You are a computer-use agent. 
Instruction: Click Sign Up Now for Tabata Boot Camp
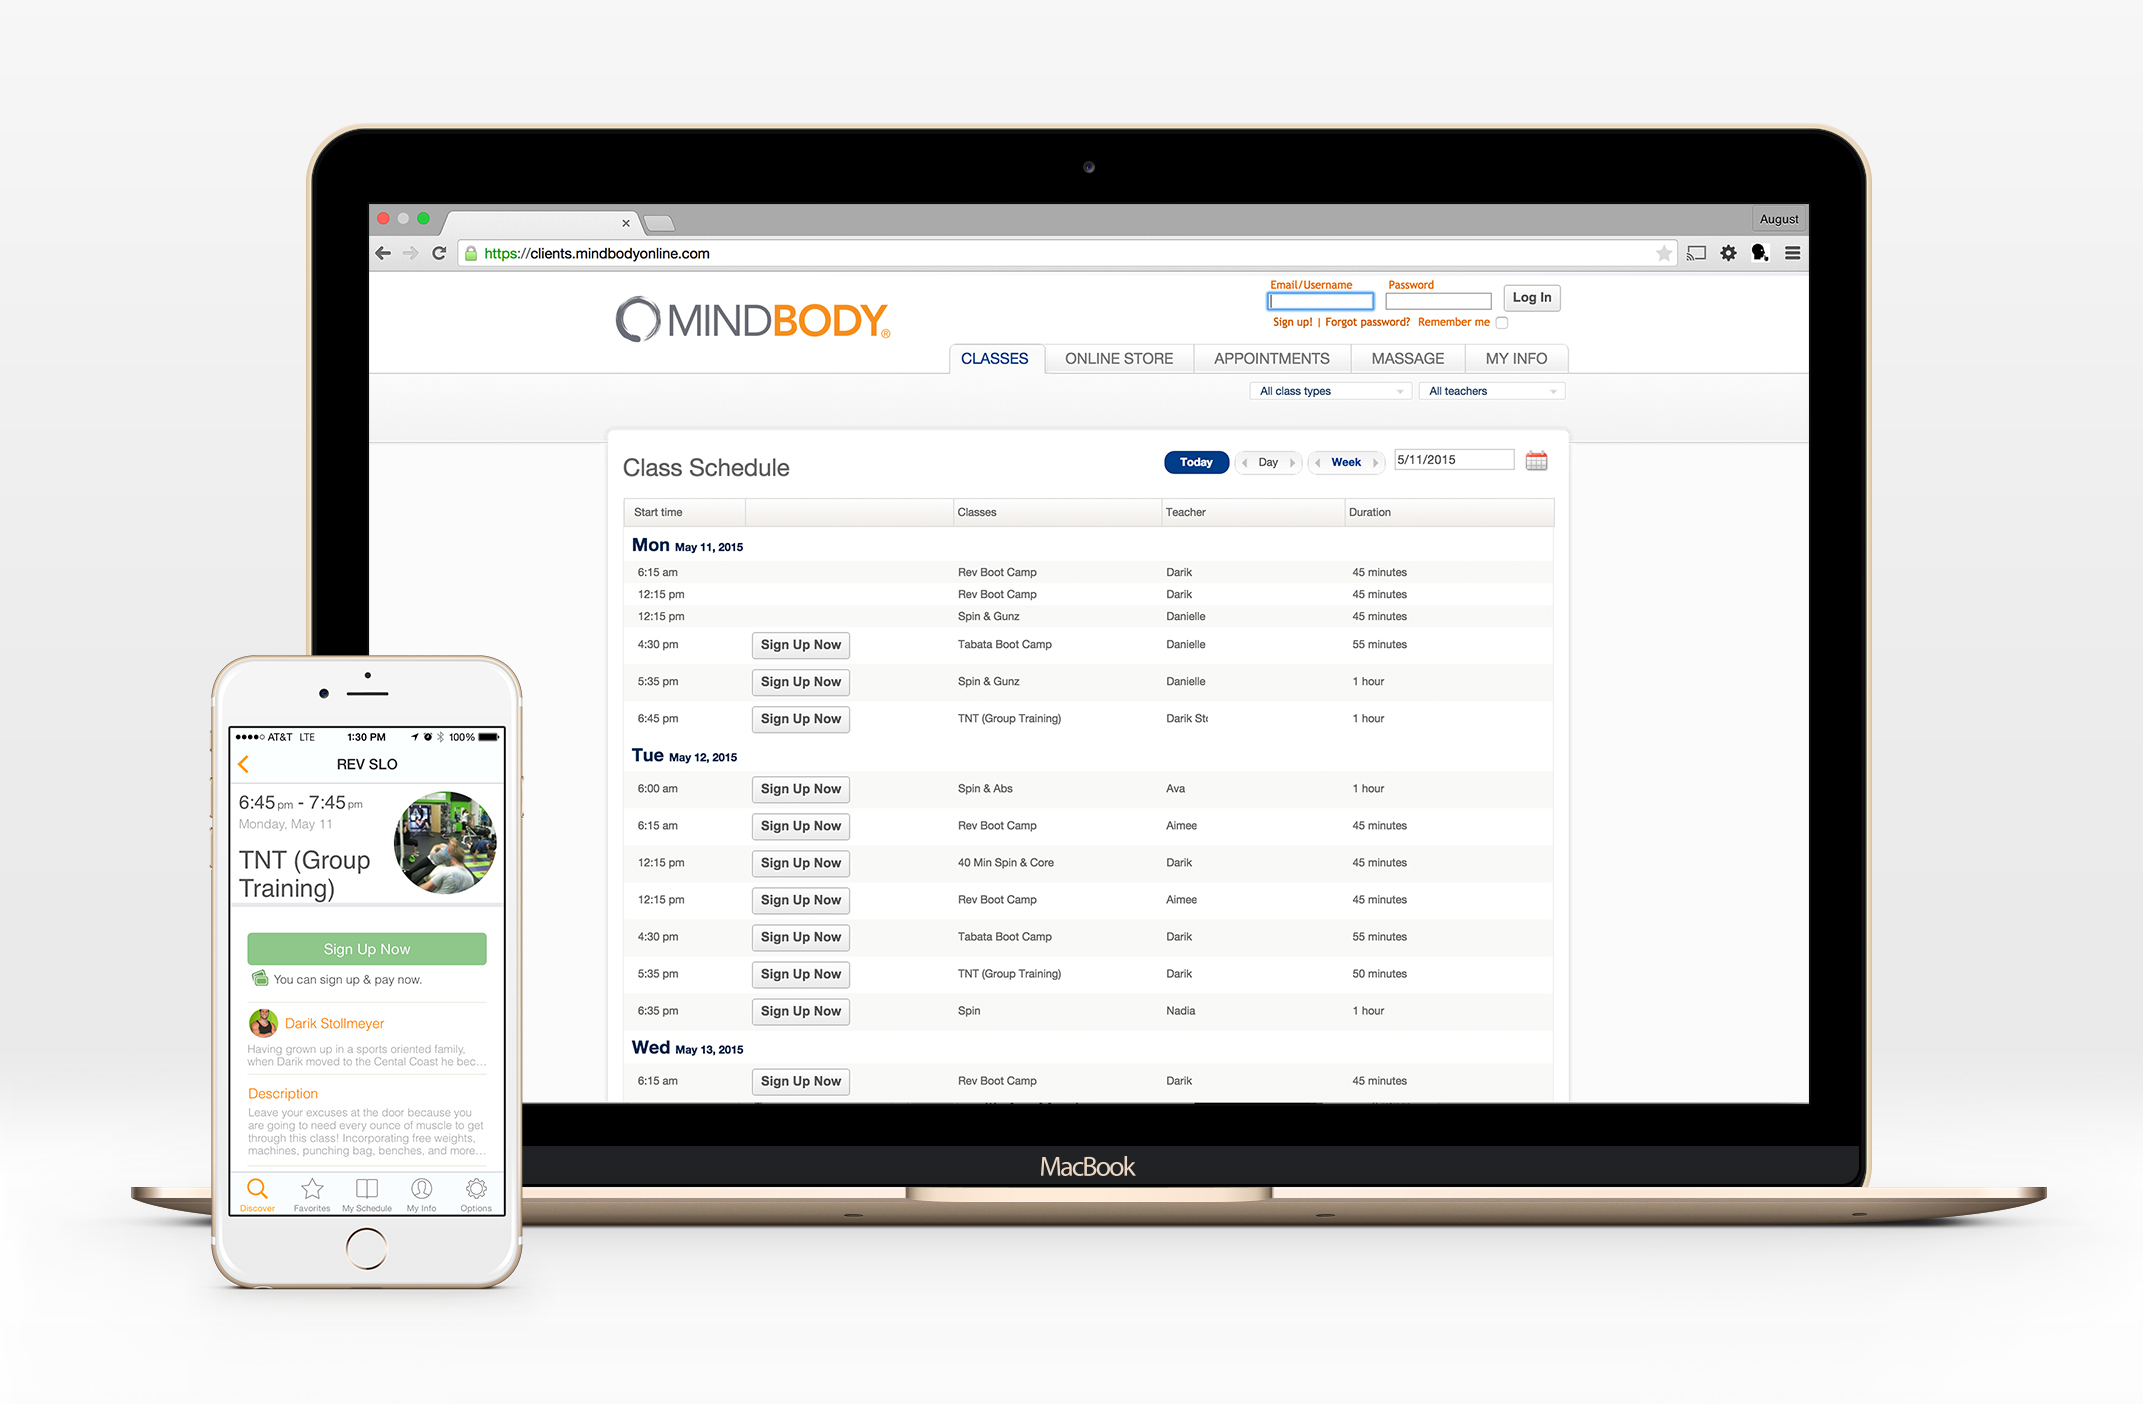[800, 644]
